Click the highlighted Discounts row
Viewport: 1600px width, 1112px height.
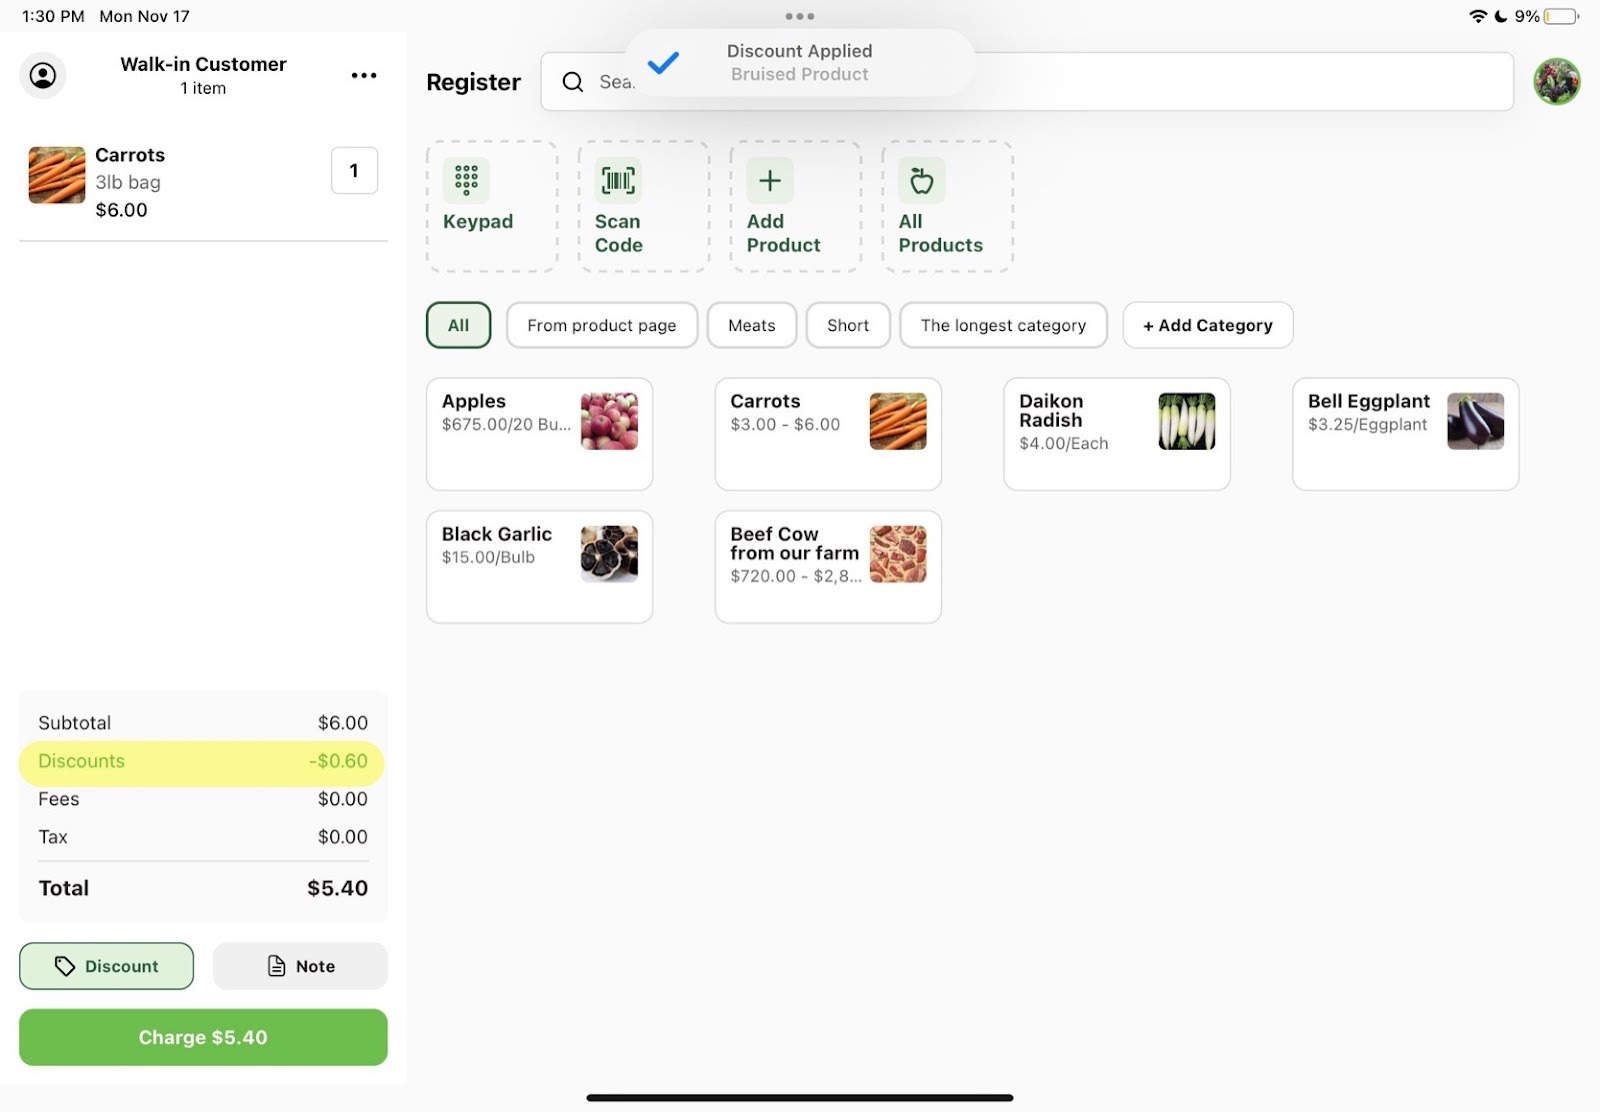(202, 762)
